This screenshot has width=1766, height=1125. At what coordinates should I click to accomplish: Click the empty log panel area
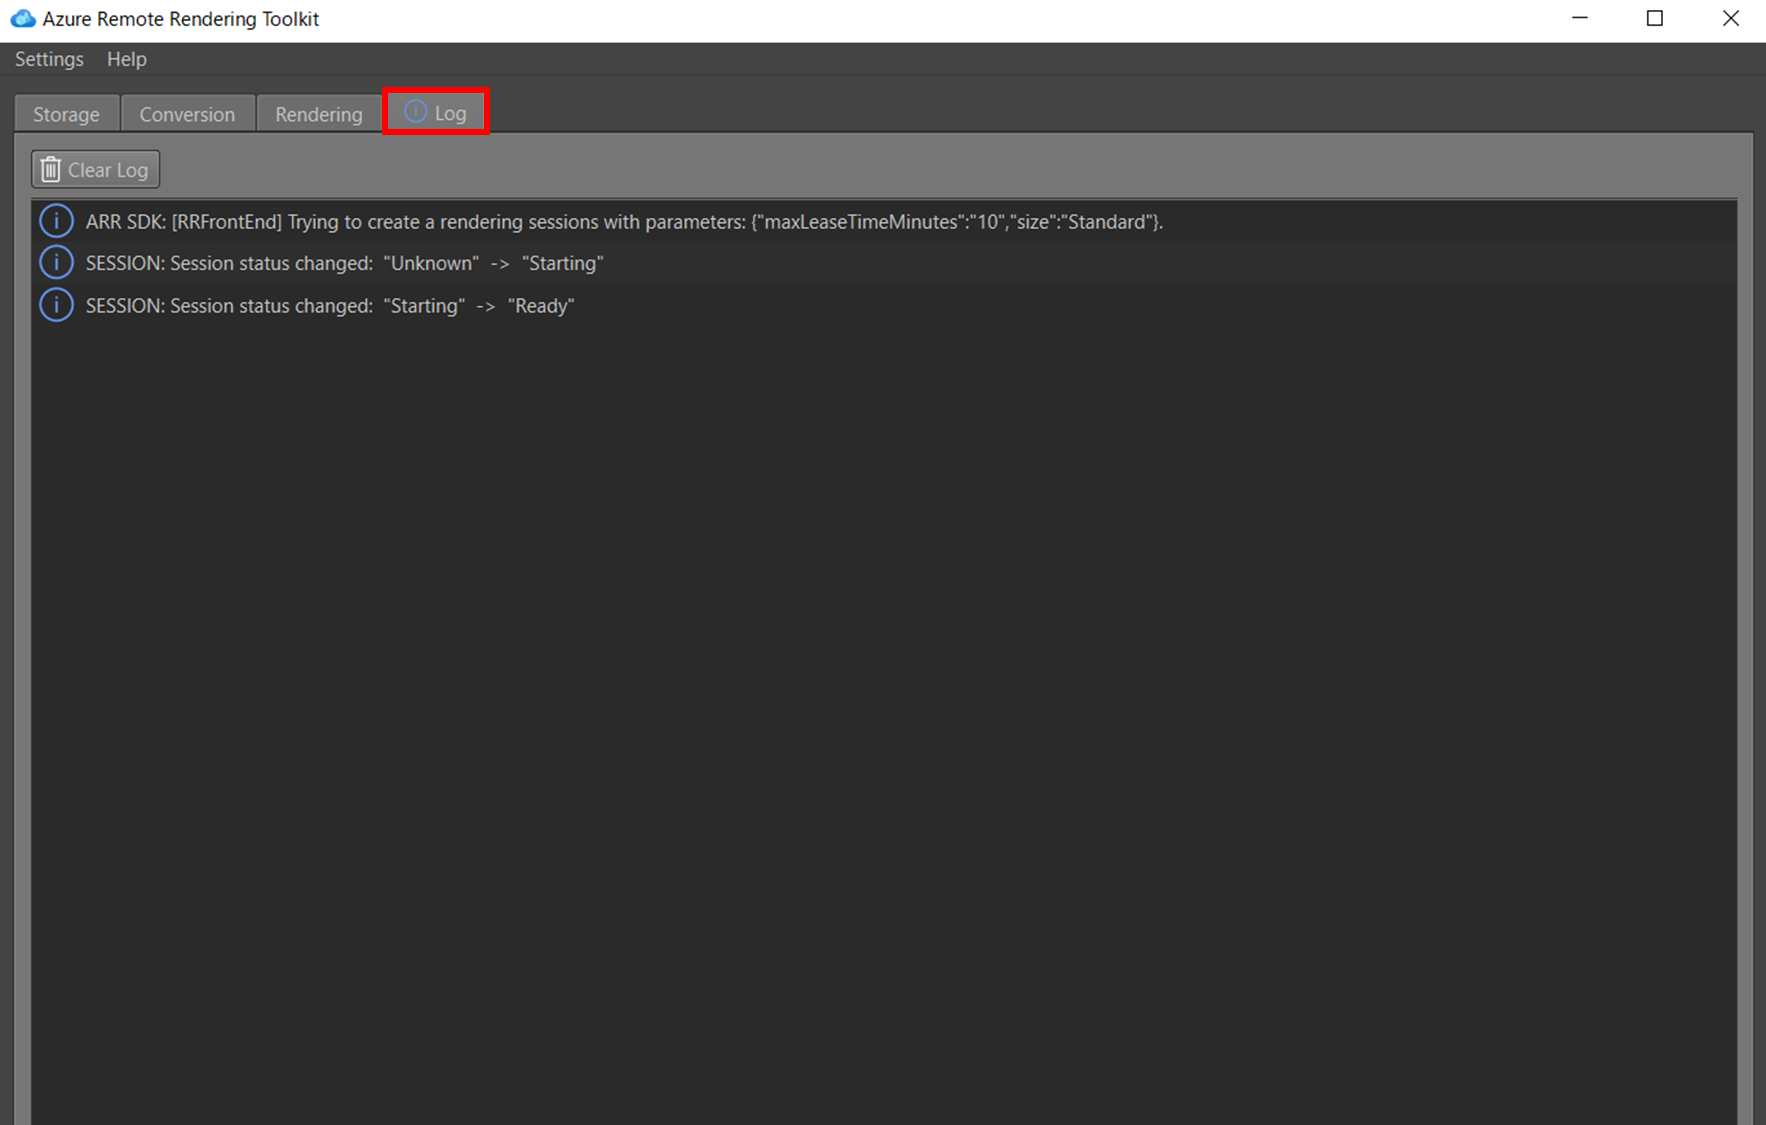tap(880, 650)
